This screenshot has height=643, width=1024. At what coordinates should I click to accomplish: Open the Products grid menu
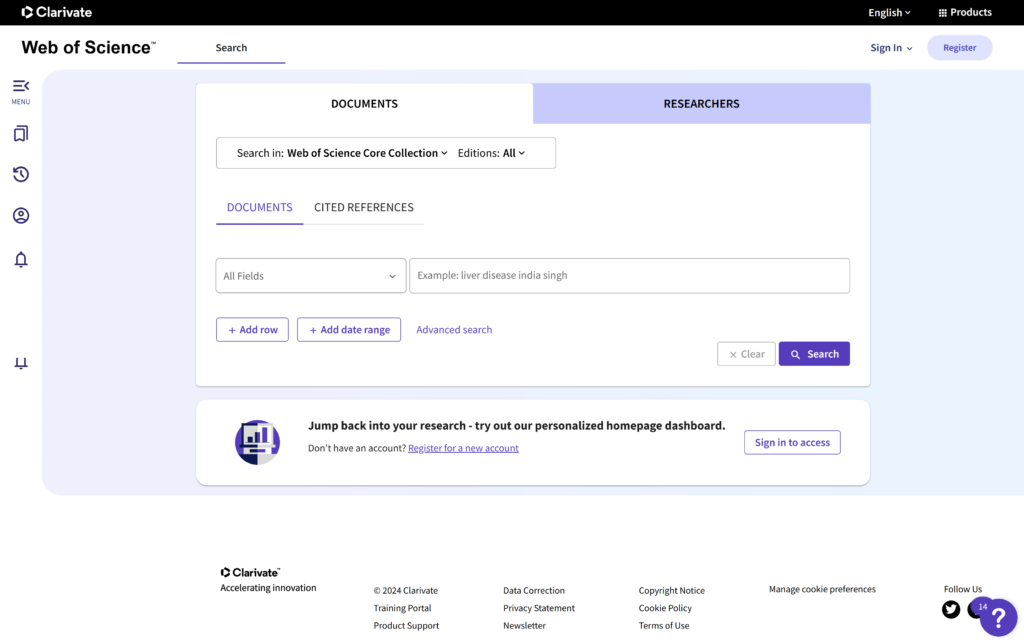tap(965, 13)
